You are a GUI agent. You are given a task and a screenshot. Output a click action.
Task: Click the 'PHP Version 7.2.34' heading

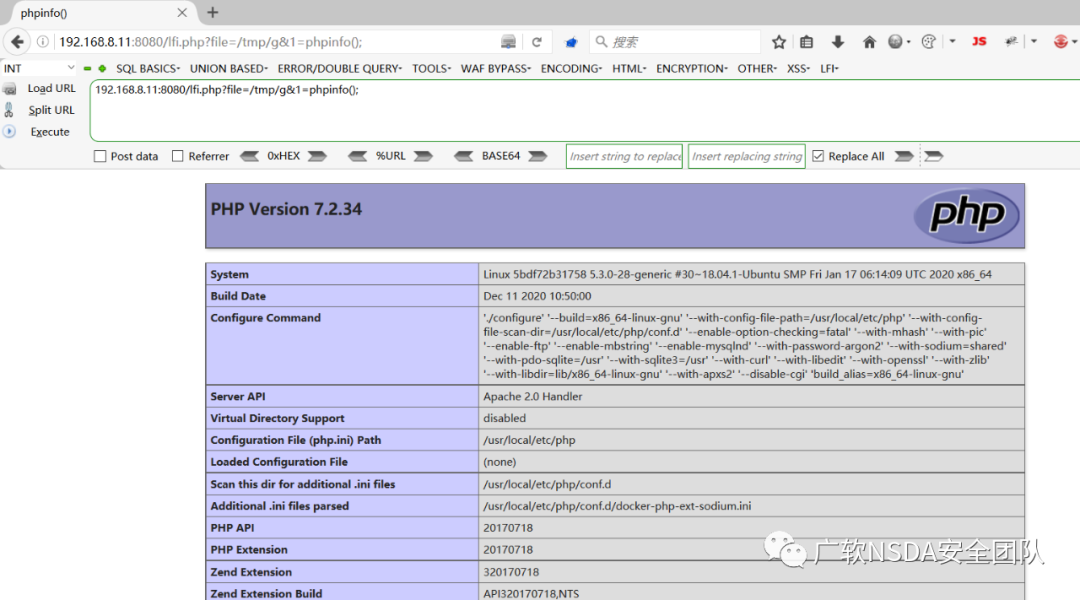point(286,209)
